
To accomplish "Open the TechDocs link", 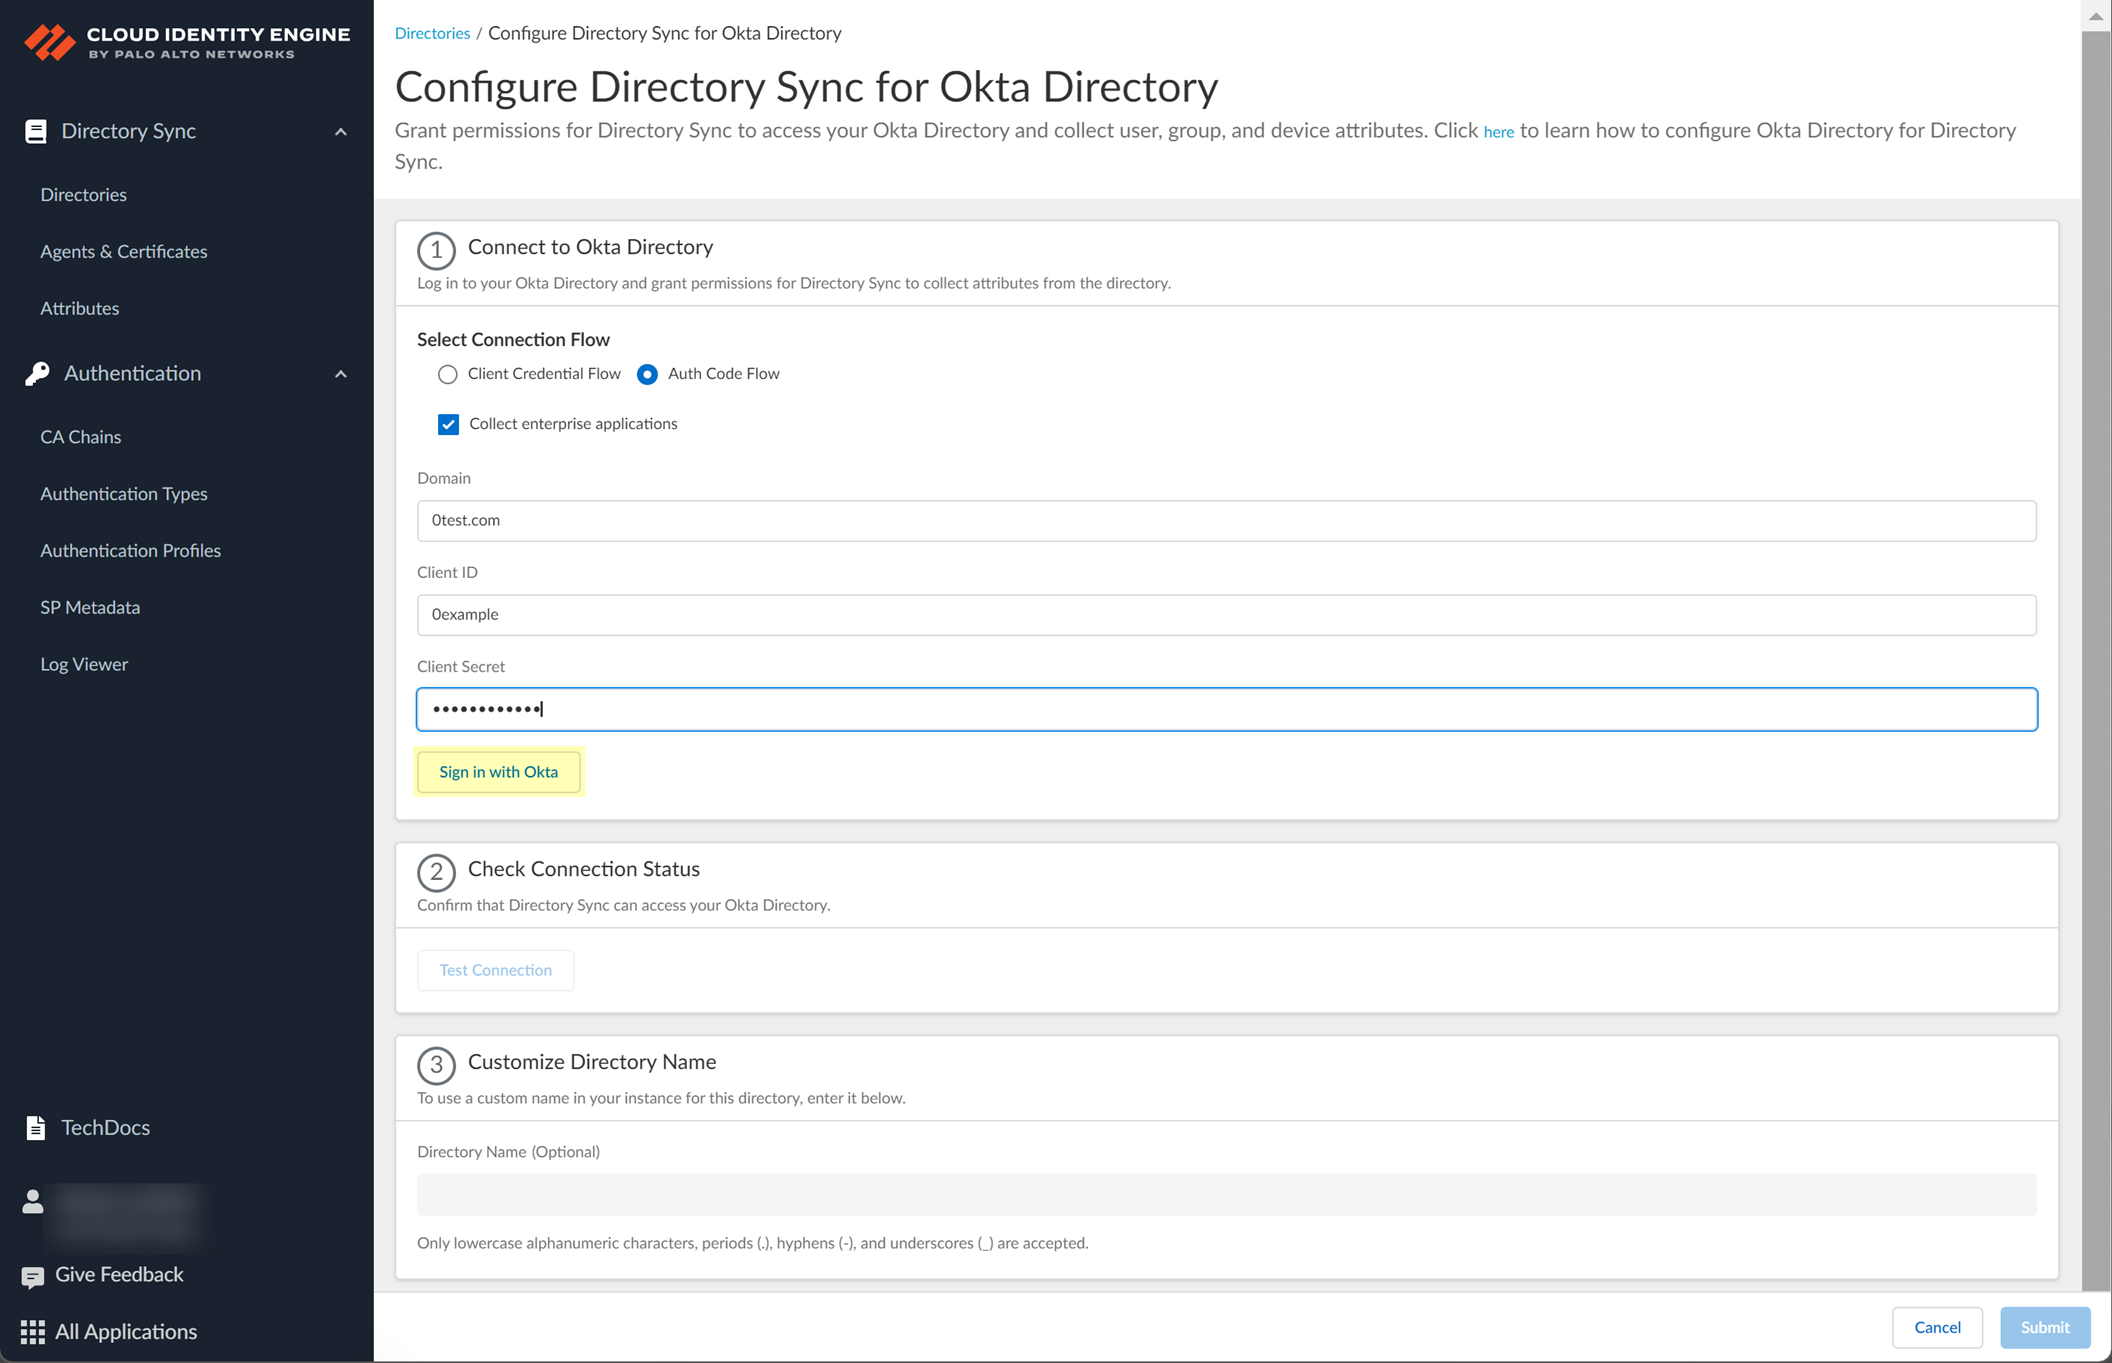I will (x=106, y=1127).
